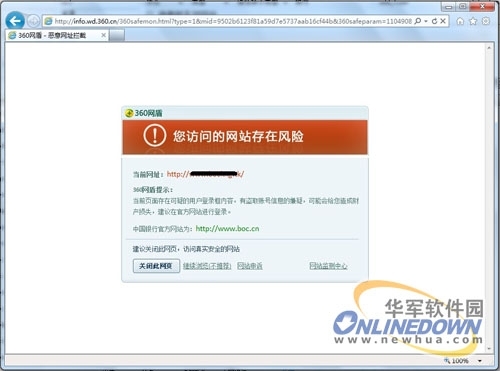Close the browser window
Image resolution: width=500 pixels, height=371 pixels.
tap(482, 6)
